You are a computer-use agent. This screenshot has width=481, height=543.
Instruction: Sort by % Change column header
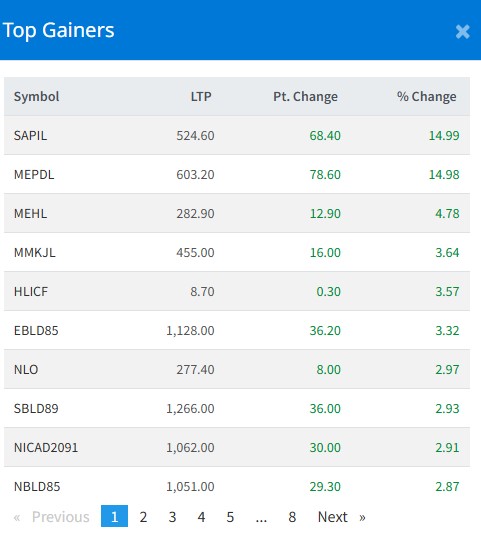[426, 96]
